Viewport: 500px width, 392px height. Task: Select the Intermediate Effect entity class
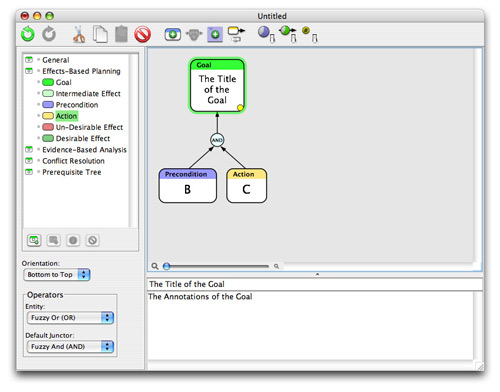[82, 94]
